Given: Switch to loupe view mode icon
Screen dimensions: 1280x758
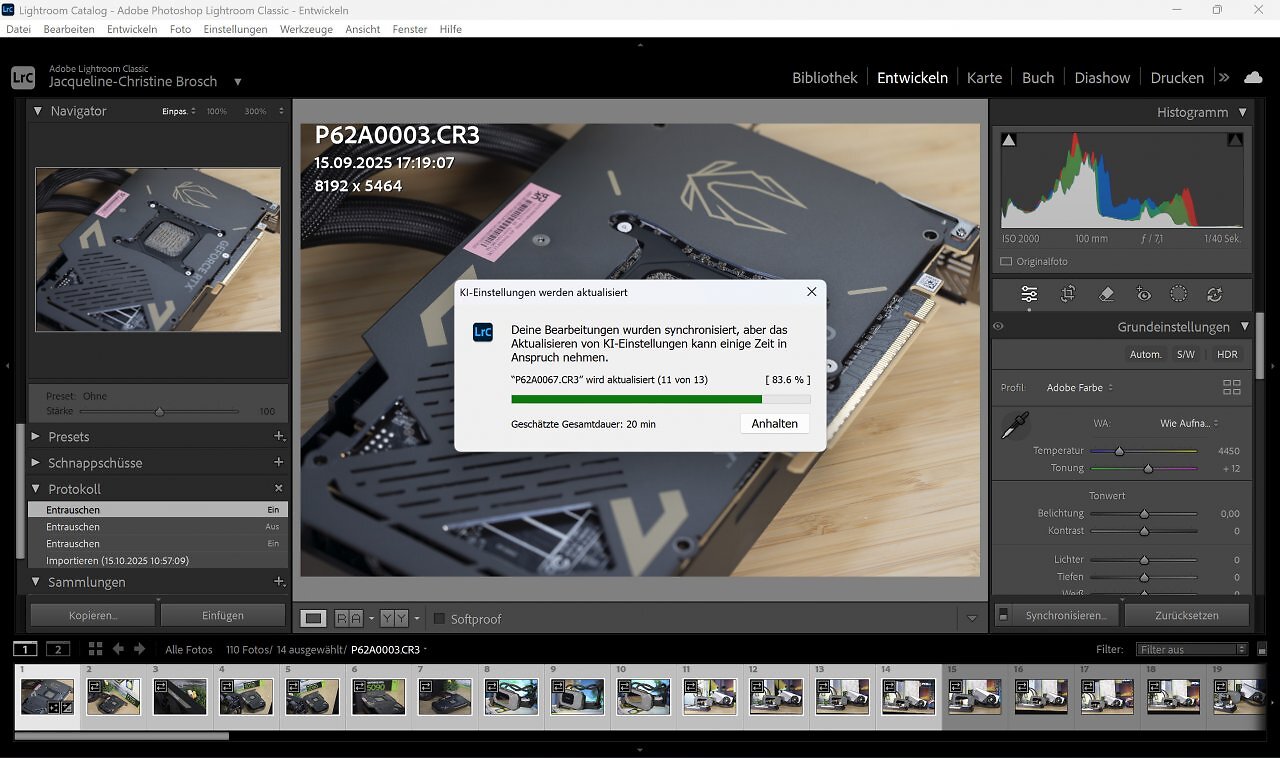Looking at the screenshot, I should pyautogui.click(x=313, y=618).
